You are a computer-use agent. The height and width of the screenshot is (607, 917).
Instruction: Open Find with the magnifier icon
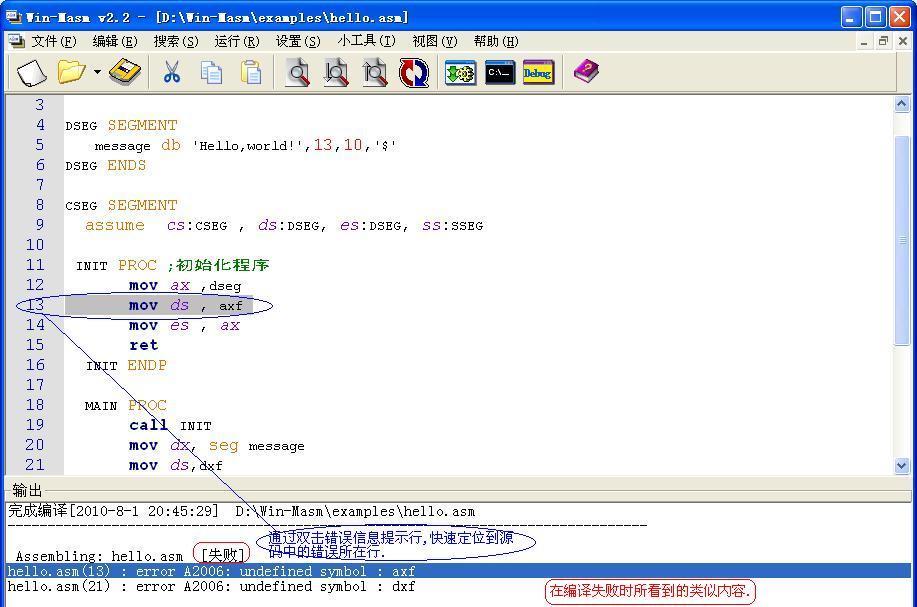pyautogui.click(x=298, y=73)
